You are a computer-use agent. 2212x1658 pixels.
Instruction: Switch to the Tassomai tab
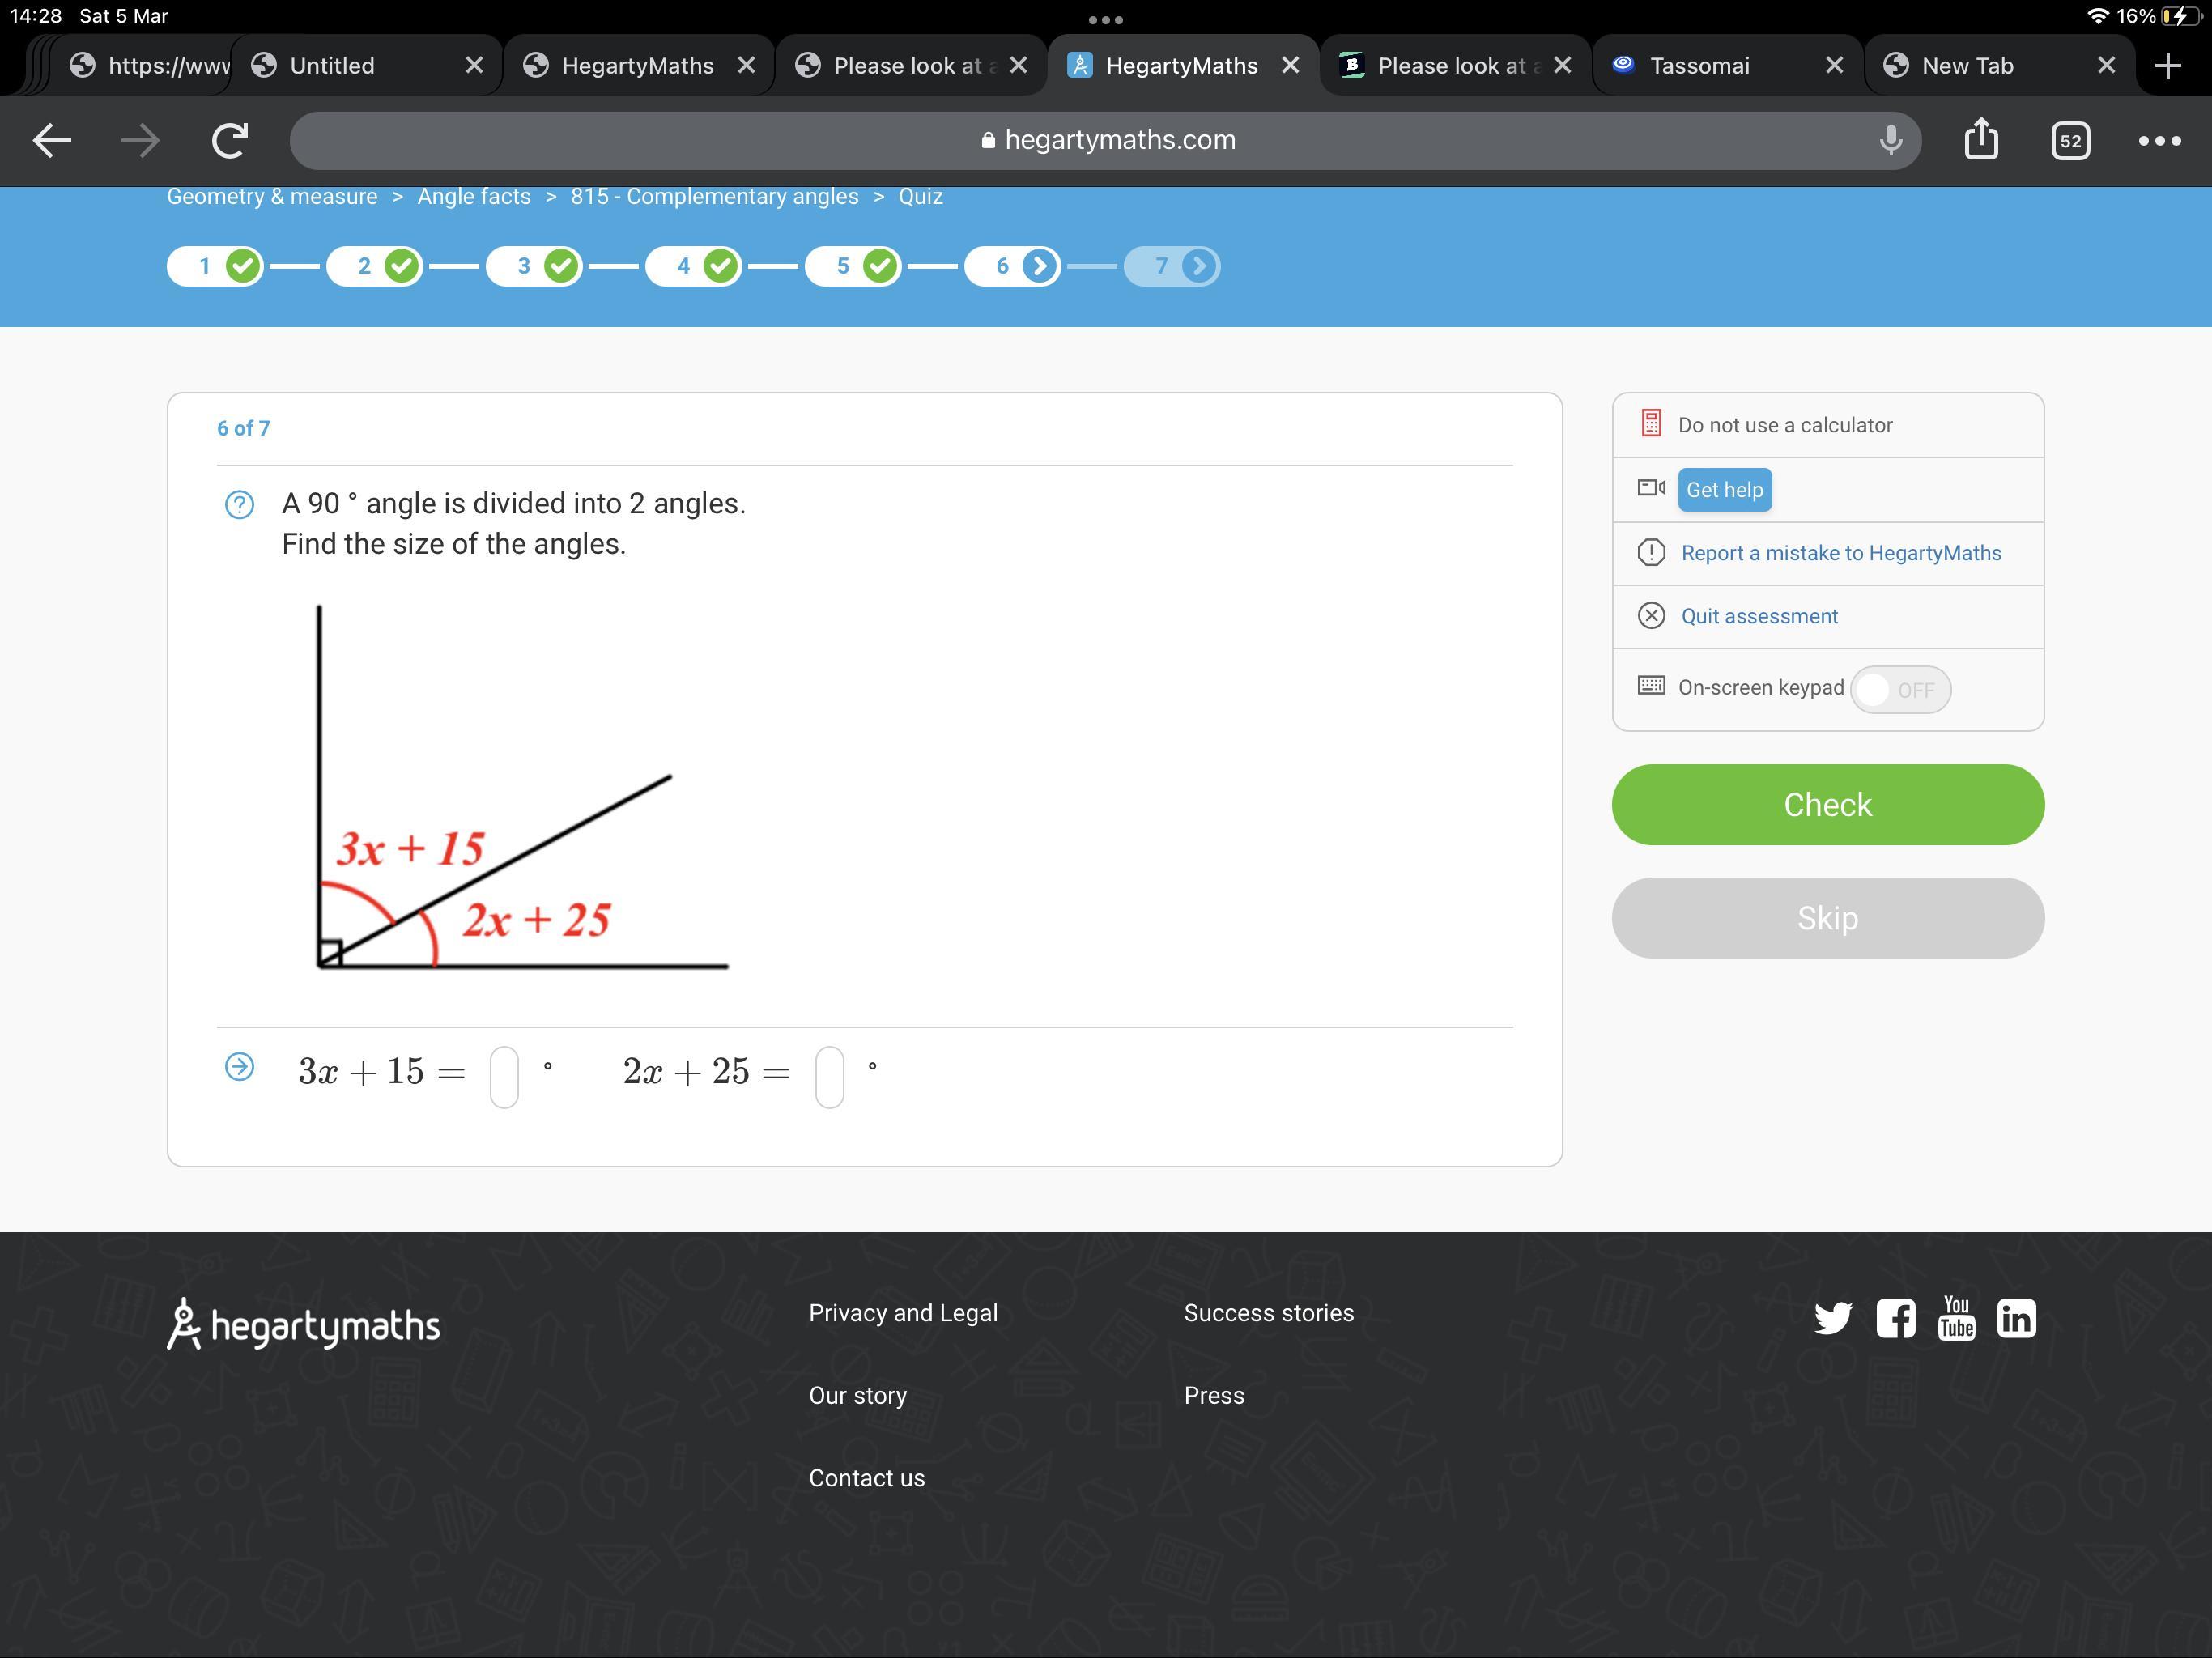point(1699,66)
